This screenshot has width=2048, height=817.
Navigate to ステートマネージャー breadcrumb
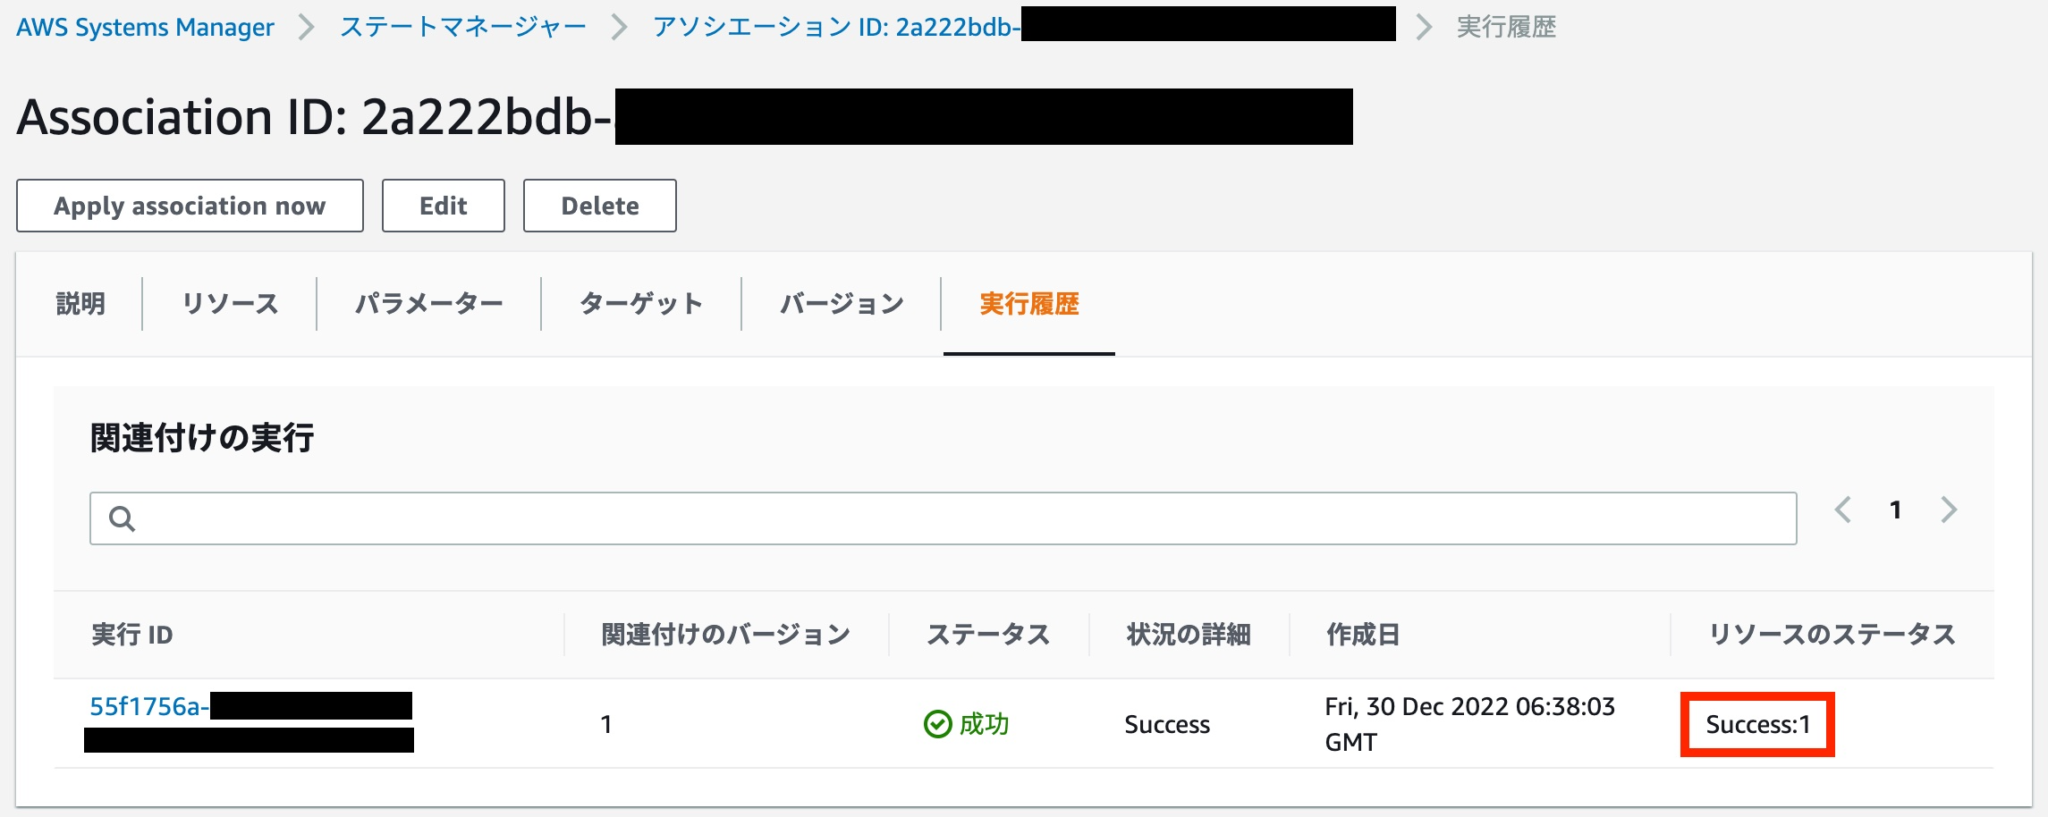463,27
